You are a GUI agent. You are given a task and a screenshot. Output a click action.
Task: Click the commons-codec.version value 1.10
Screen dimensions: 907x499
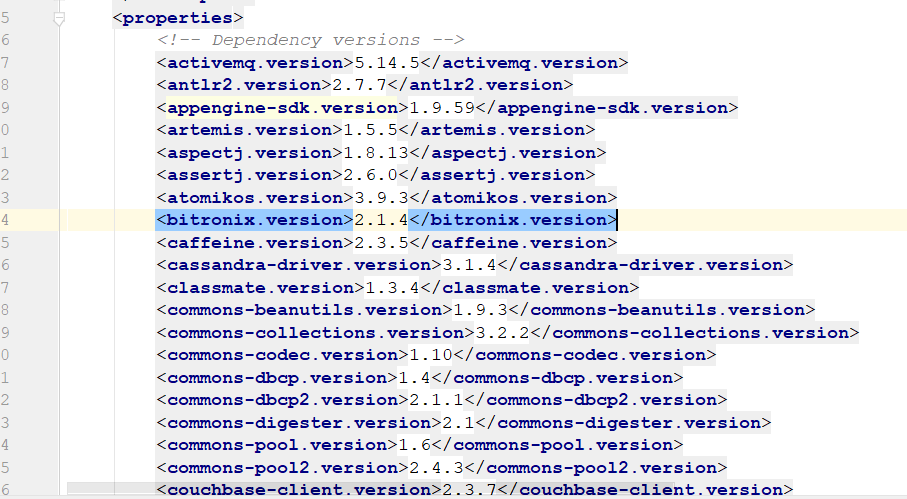431,355
